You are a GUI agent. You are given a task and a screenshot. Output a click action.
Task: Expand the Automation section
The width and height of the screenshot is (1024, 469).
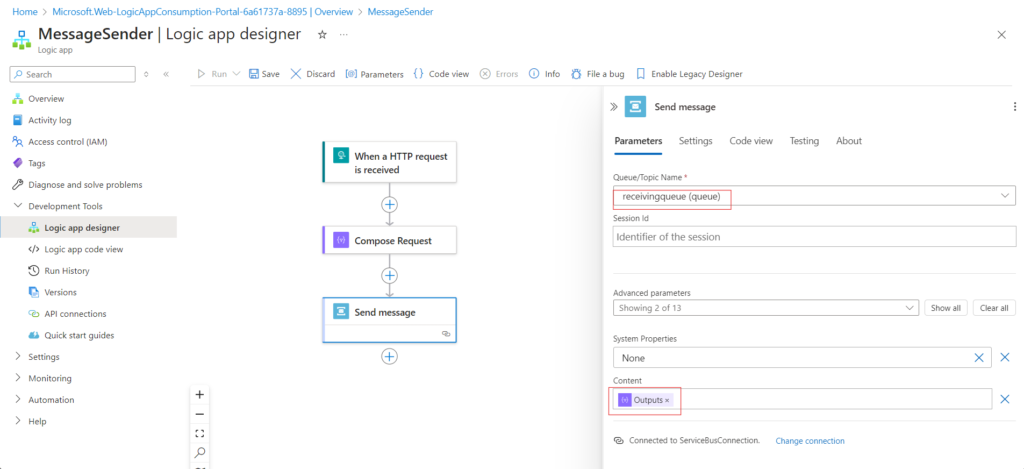tap(18, 400)
